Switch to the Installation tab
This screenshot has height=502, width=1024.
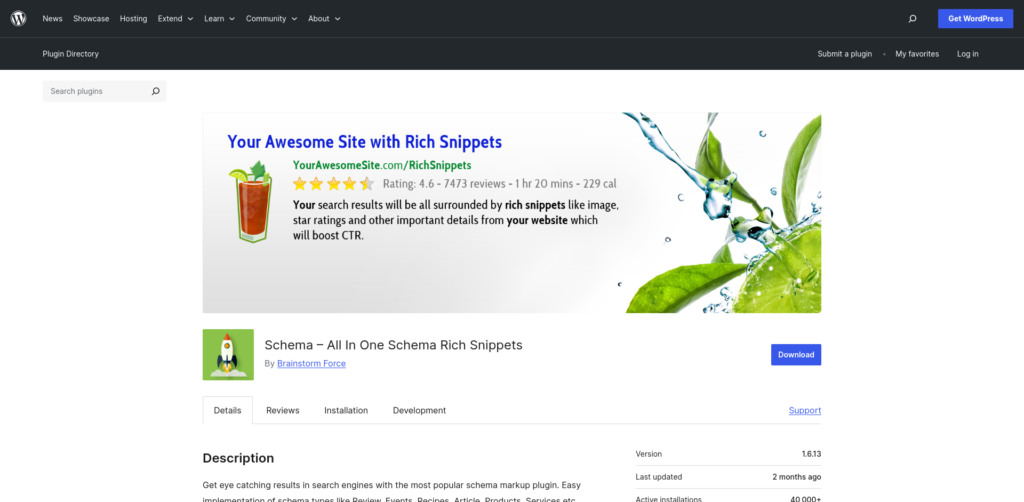[x=346, y=411]
